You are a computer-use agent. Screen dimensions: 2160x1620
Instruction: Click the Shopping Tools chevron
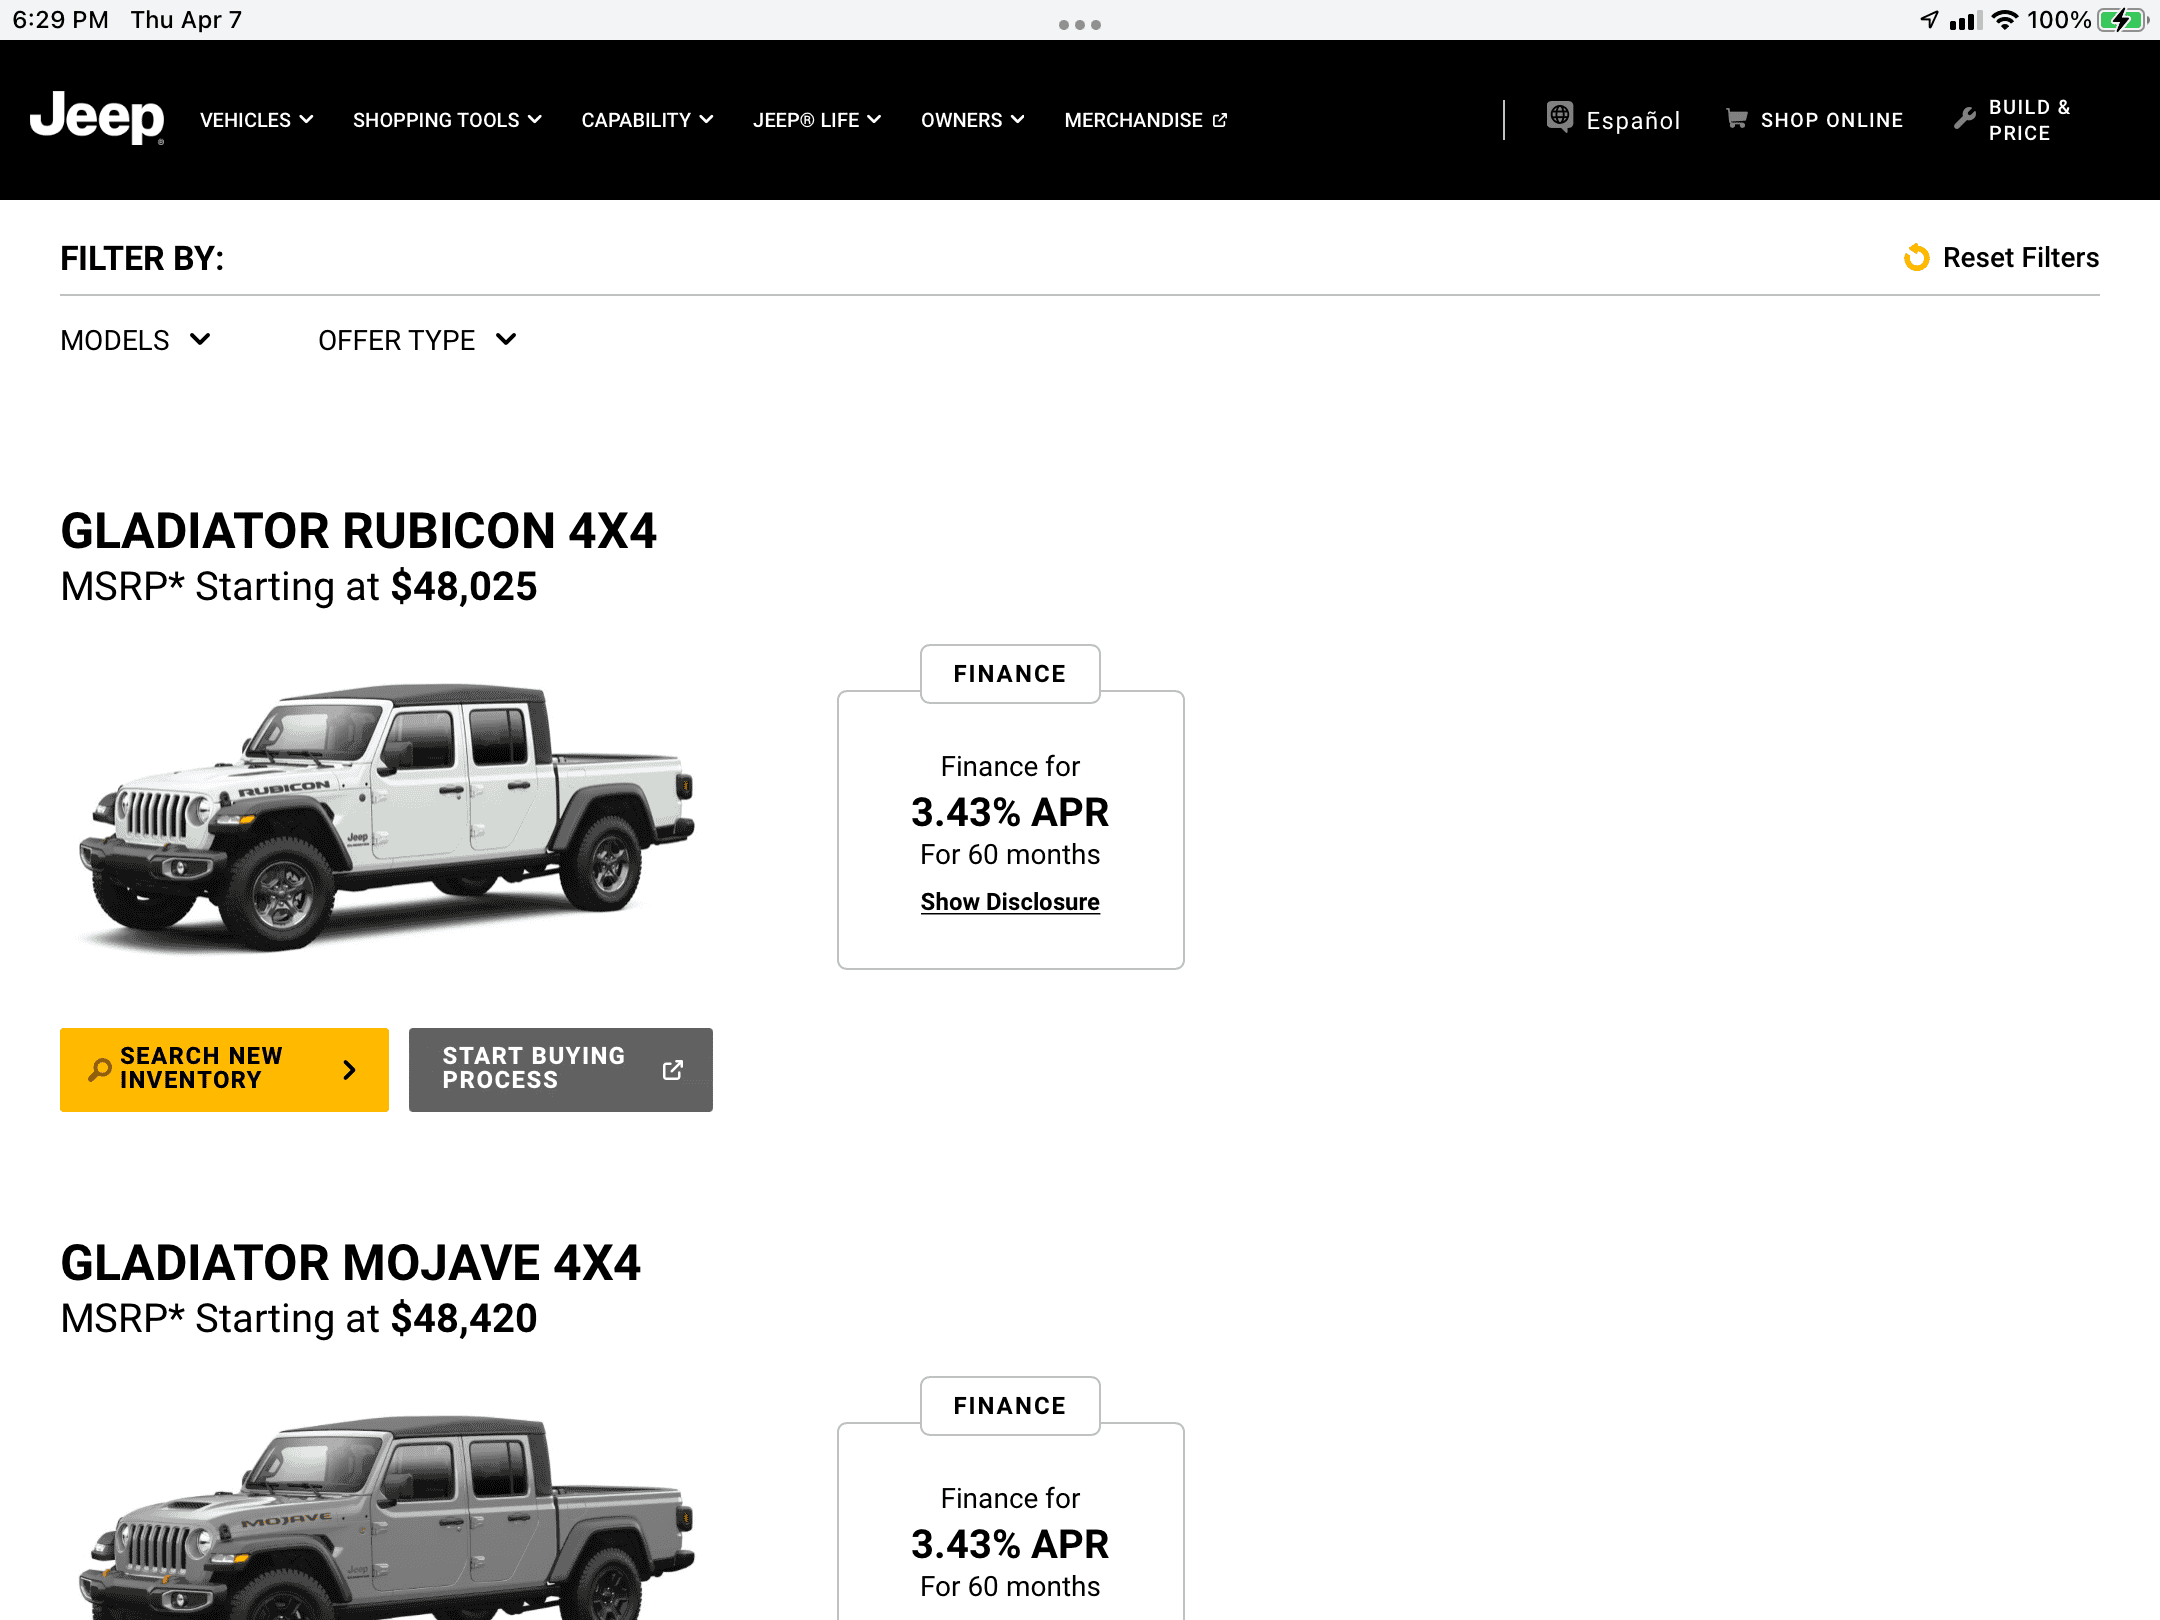535,120
